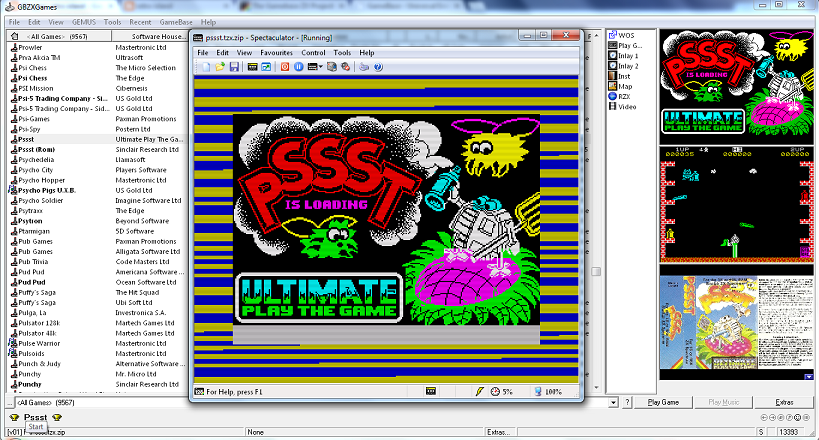Image resolution: width=819 pixels, height=440 pixels.
Task: Click the keyboard icon in Spectaculator status bar
Action: tap(431, 391)
